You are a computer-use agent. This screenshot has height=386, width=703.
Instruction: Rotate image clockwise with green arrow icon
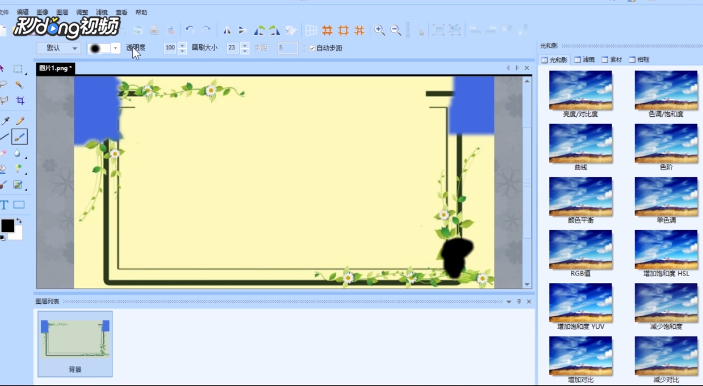pos(274,30)
